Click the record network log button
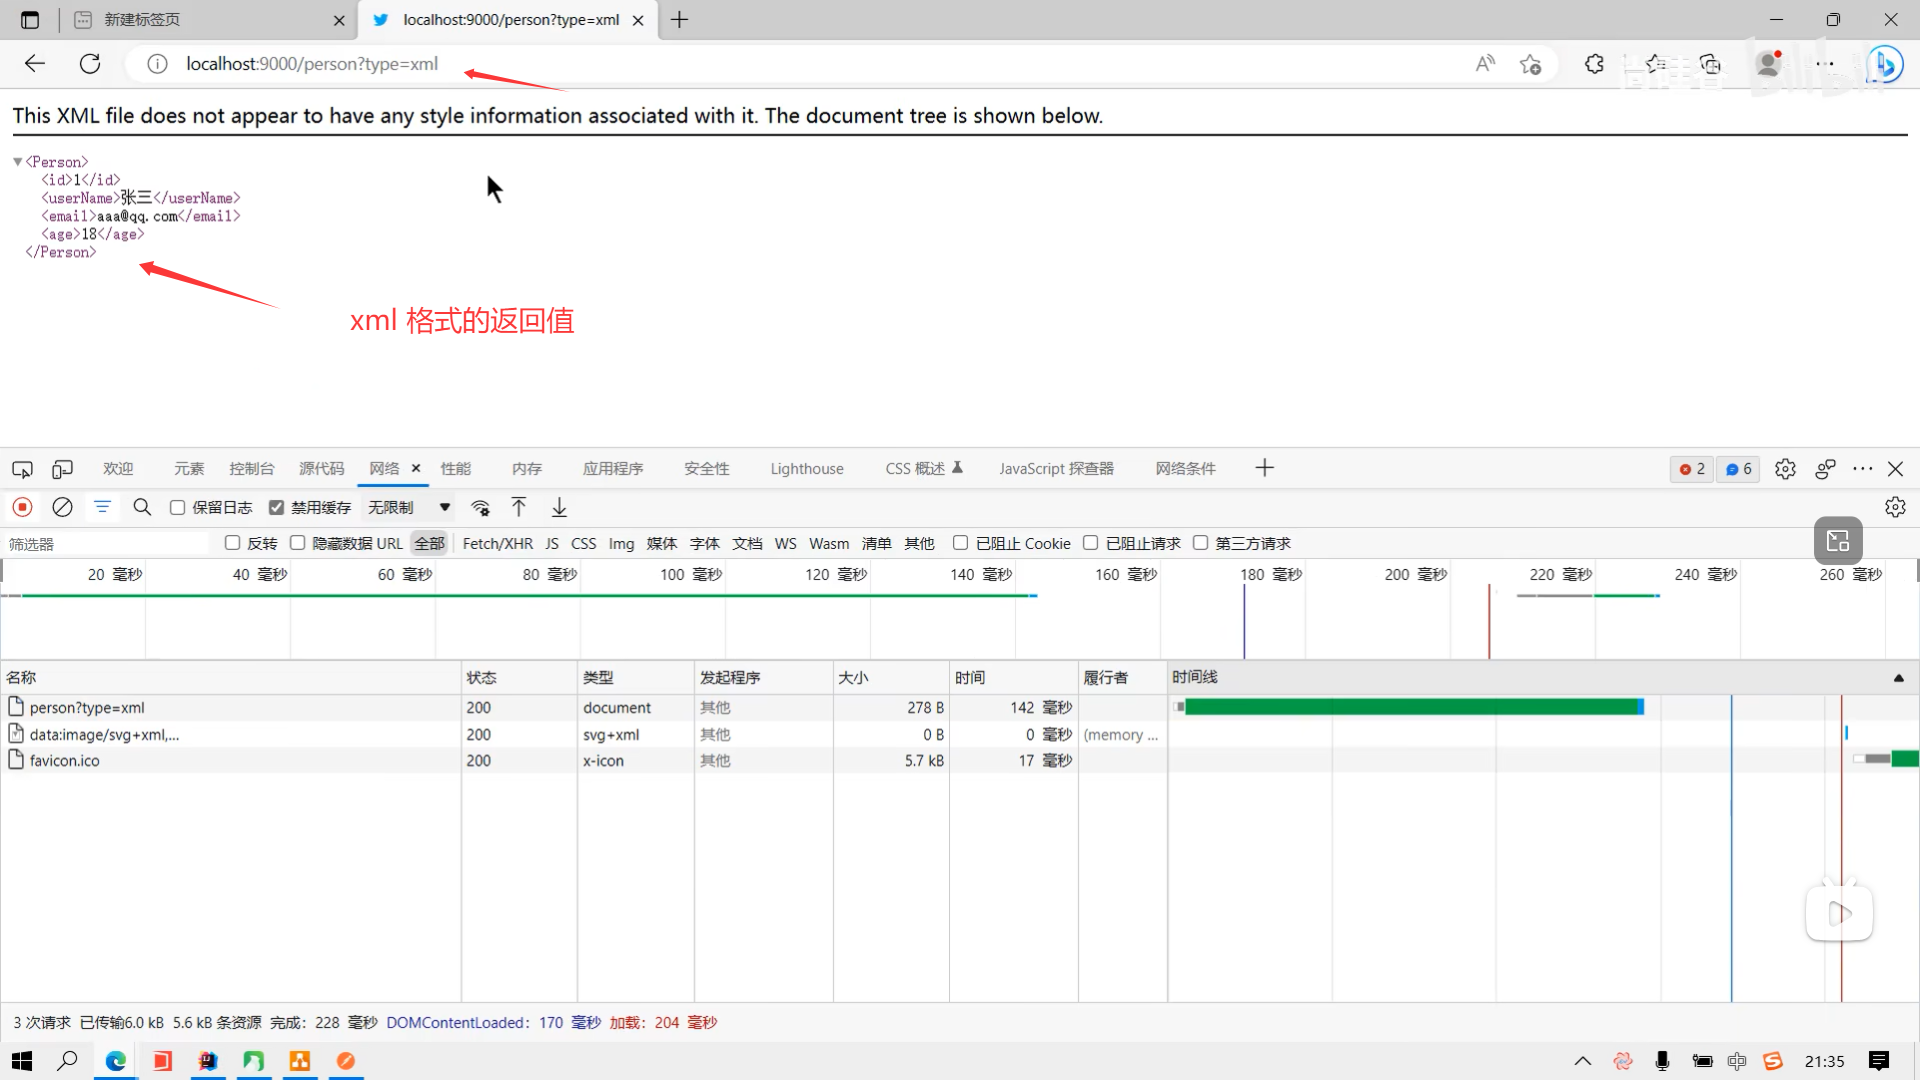The height and width of the screenshot is (1080, 1920). pyautogui.click(x=22, y=507)
